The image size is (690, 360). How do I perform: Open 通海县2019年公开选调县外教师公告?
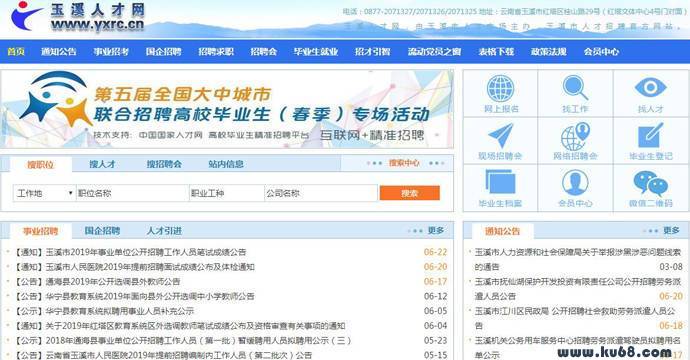tap(97, 282)
